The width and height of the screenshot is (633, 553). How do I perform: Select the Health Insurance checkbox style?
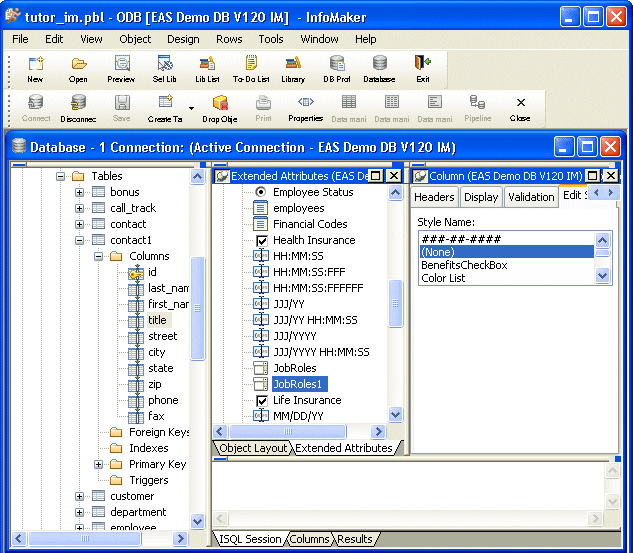pos(262,241)
